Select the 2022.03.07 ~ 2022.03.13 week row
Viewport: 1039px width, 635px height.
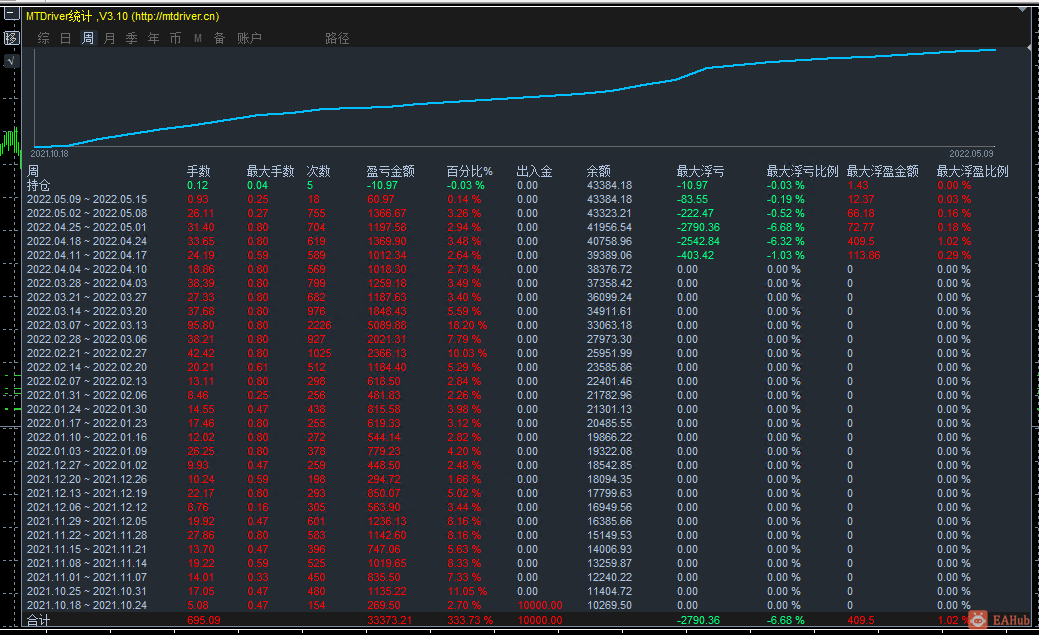coord(86,325)
